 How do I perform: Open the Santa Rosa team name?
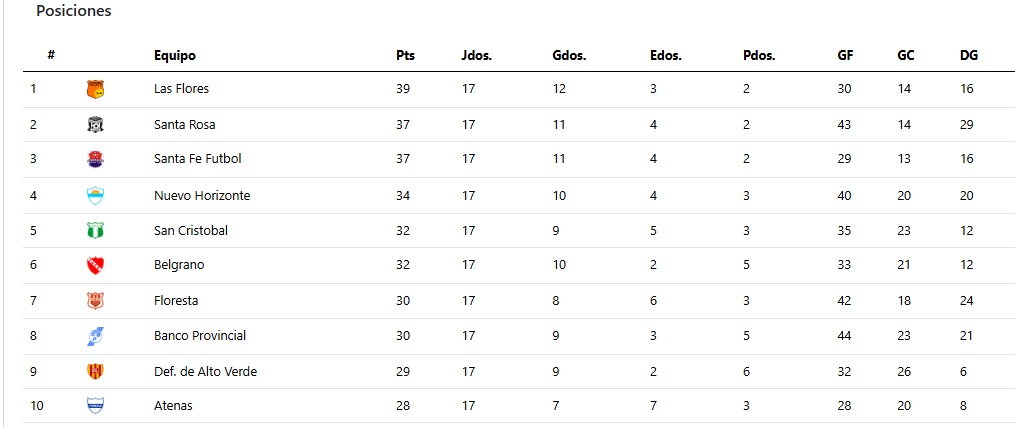pos(184,124)
